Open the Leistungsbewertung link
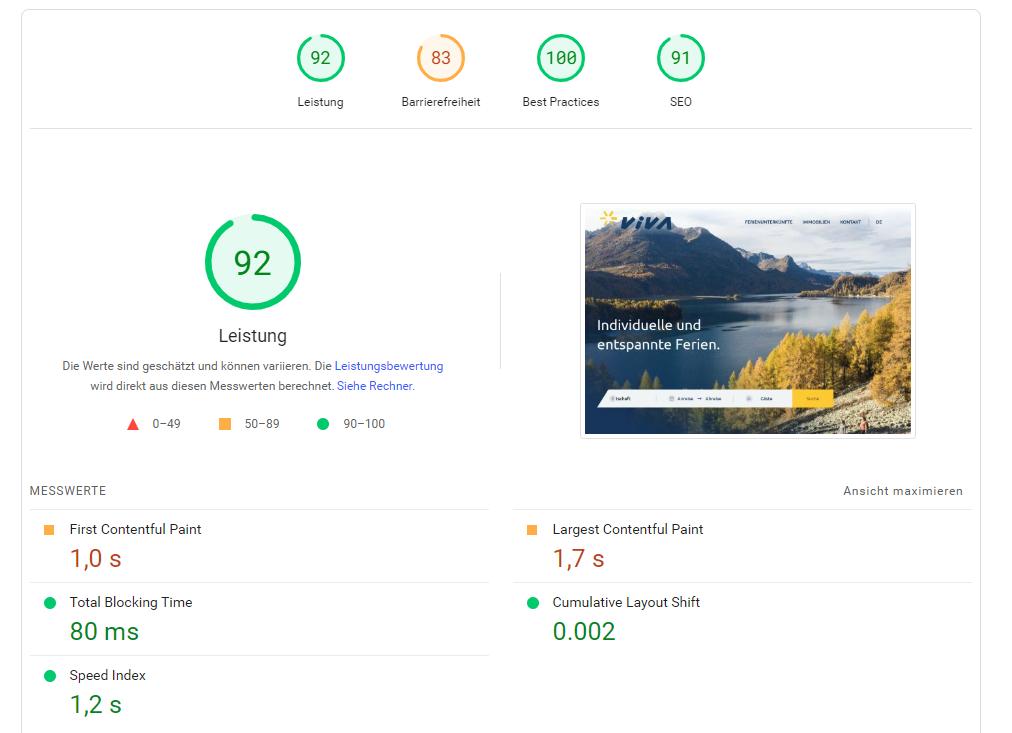The image size is (1012, 733). [389, 366]
